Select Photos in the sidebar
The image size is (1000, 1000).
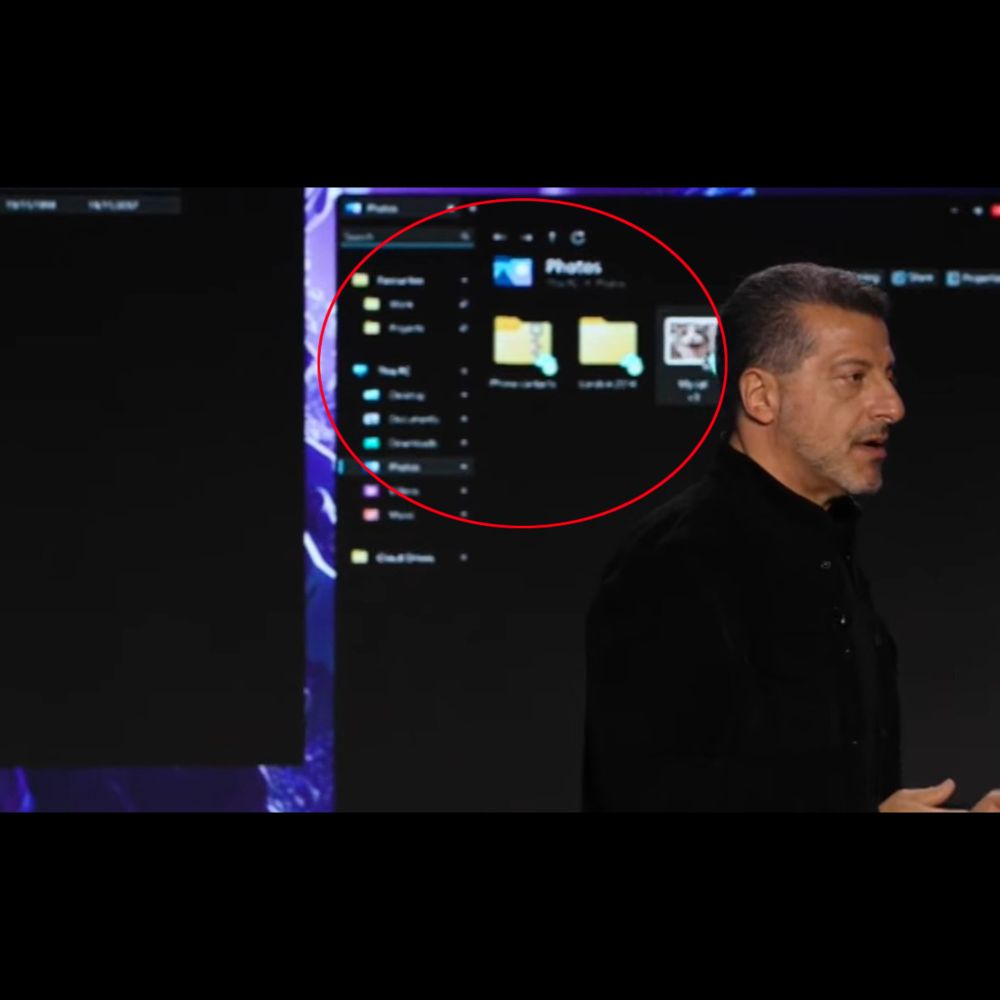coord(404,467)
